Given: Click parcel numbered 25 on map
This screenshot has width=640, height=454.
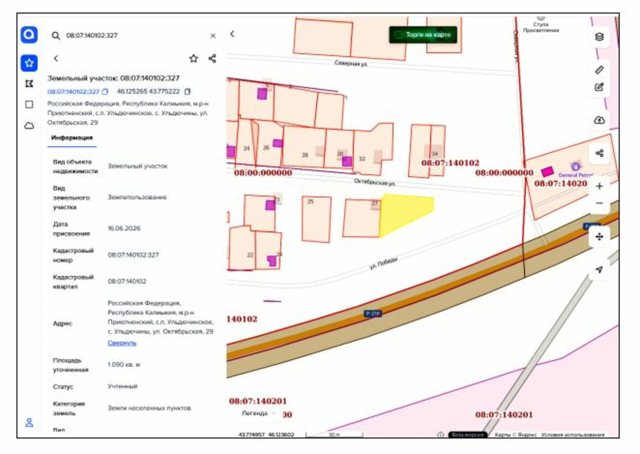Looking at the screenshot, I should click(316, 219).
